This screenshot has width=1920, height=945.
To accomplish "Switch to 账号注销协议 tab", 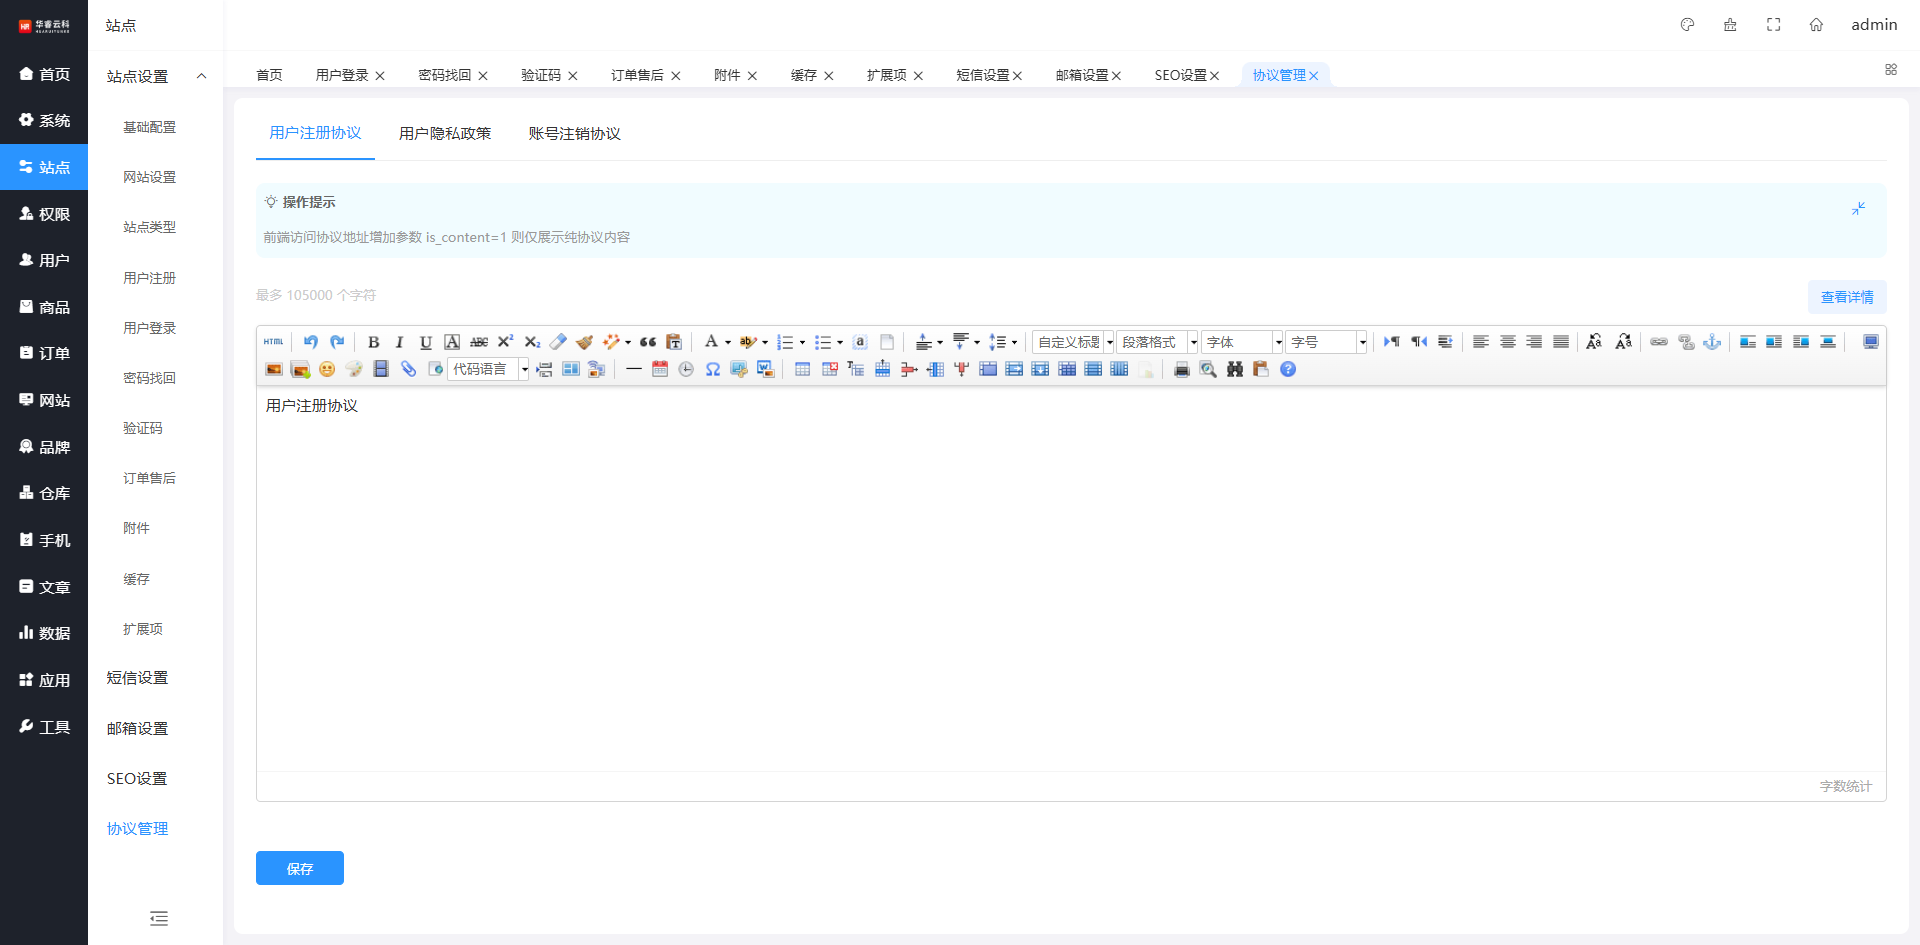I will tap(574, 134).
